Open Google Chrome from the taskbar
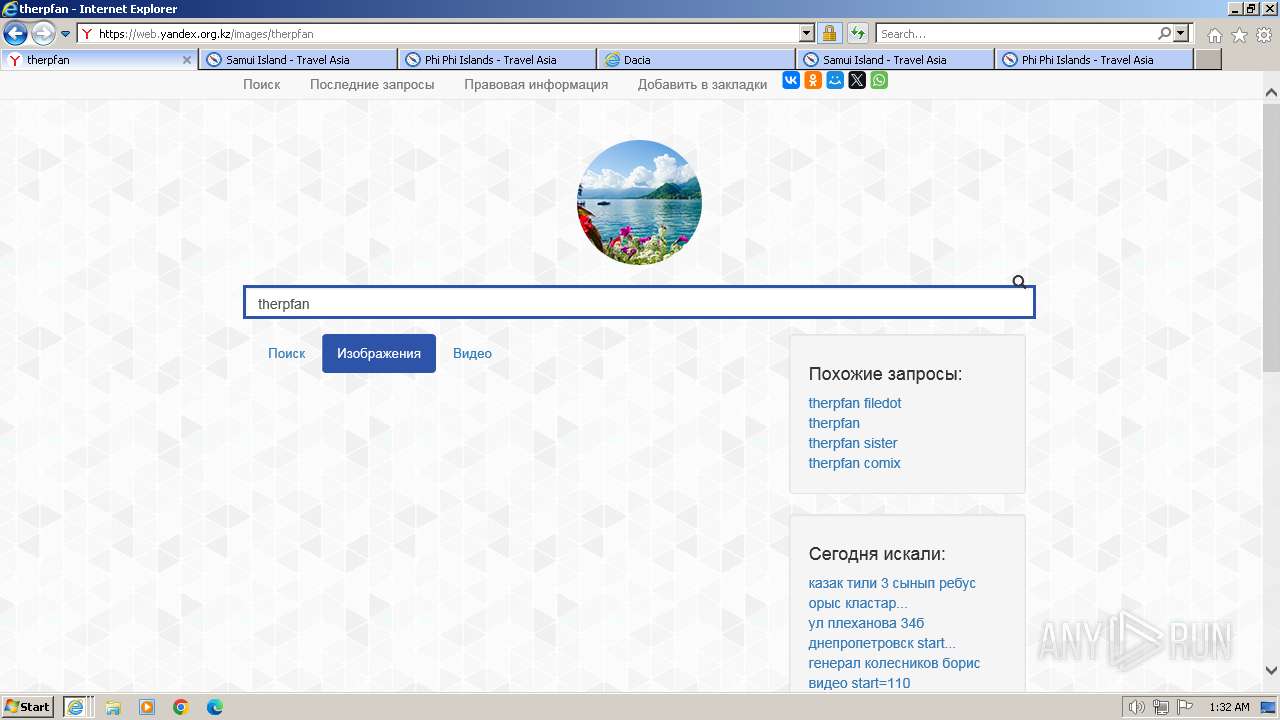 (181, 707)
